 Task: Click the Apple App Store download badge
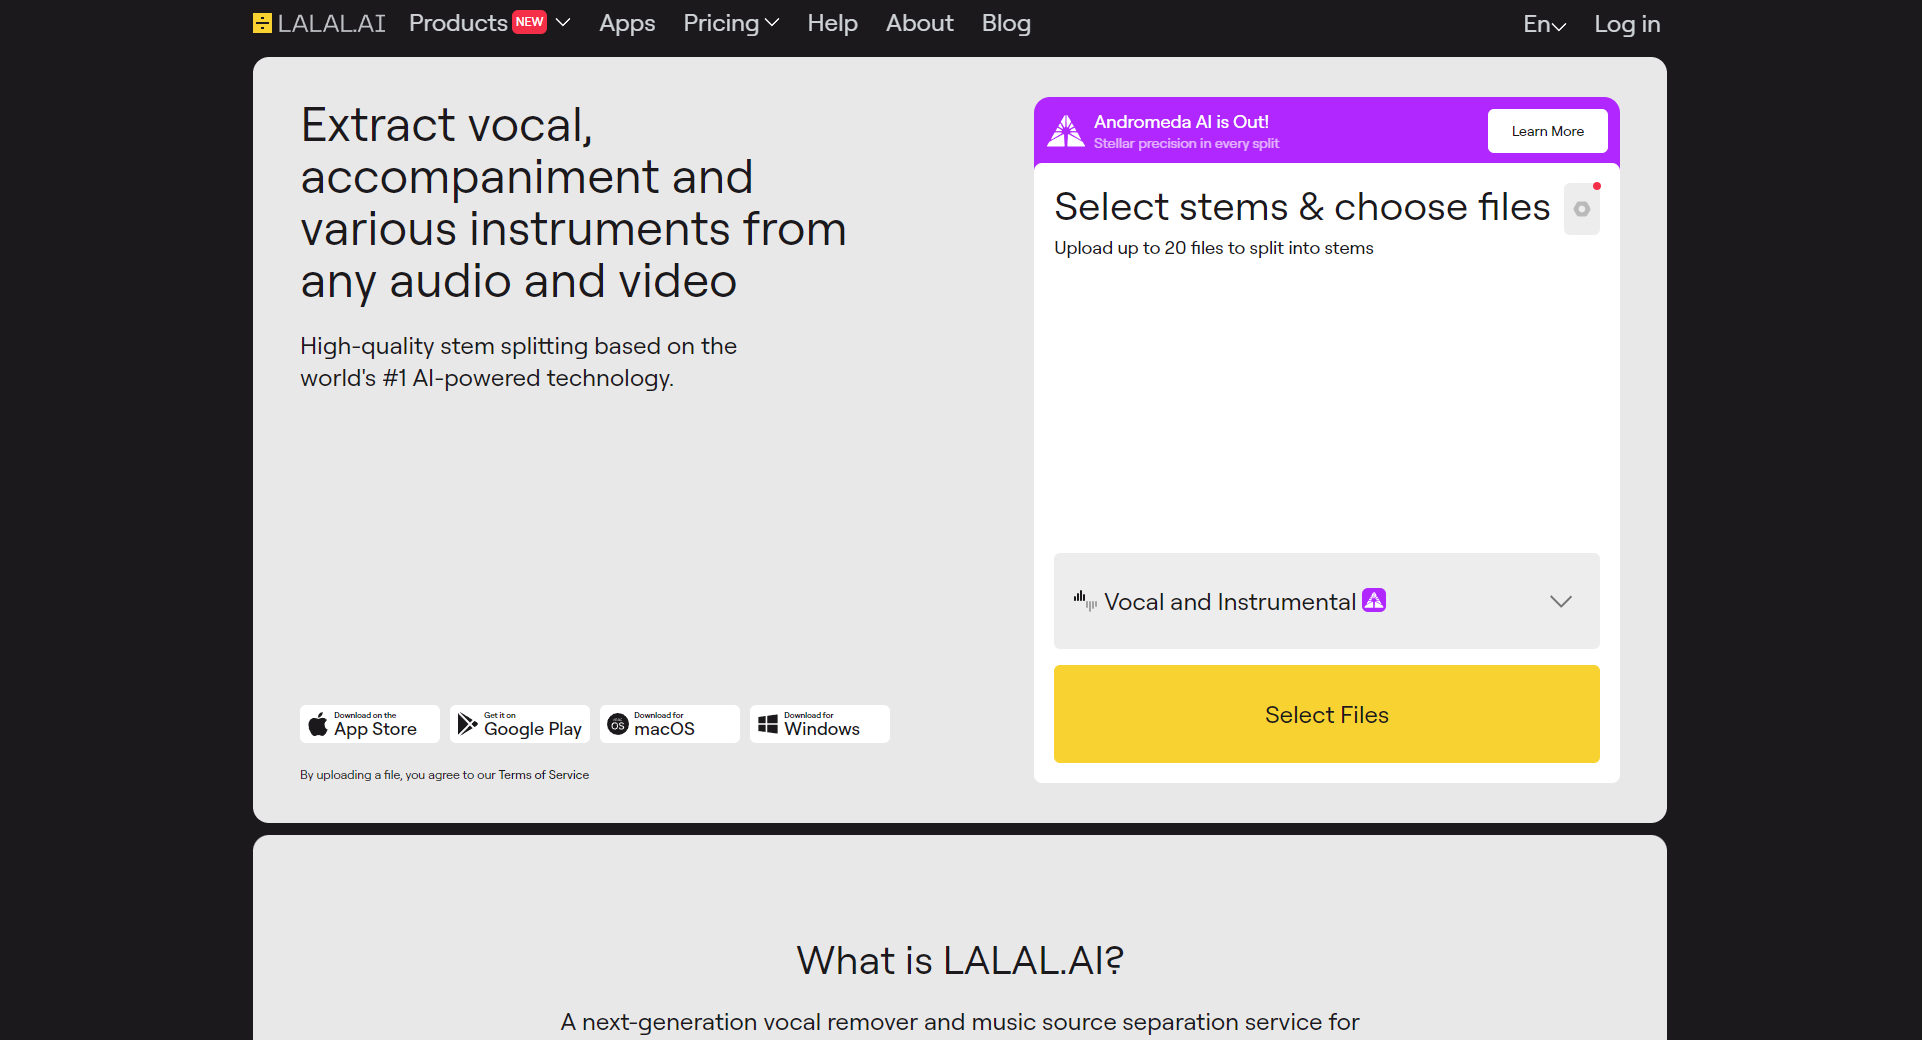tap(369, 724)
